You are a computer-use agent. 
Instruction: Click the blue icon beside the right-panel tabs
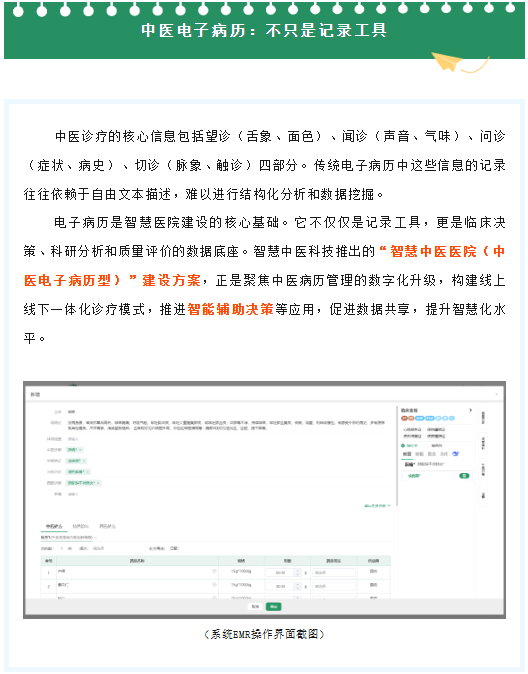click(456, 454)
